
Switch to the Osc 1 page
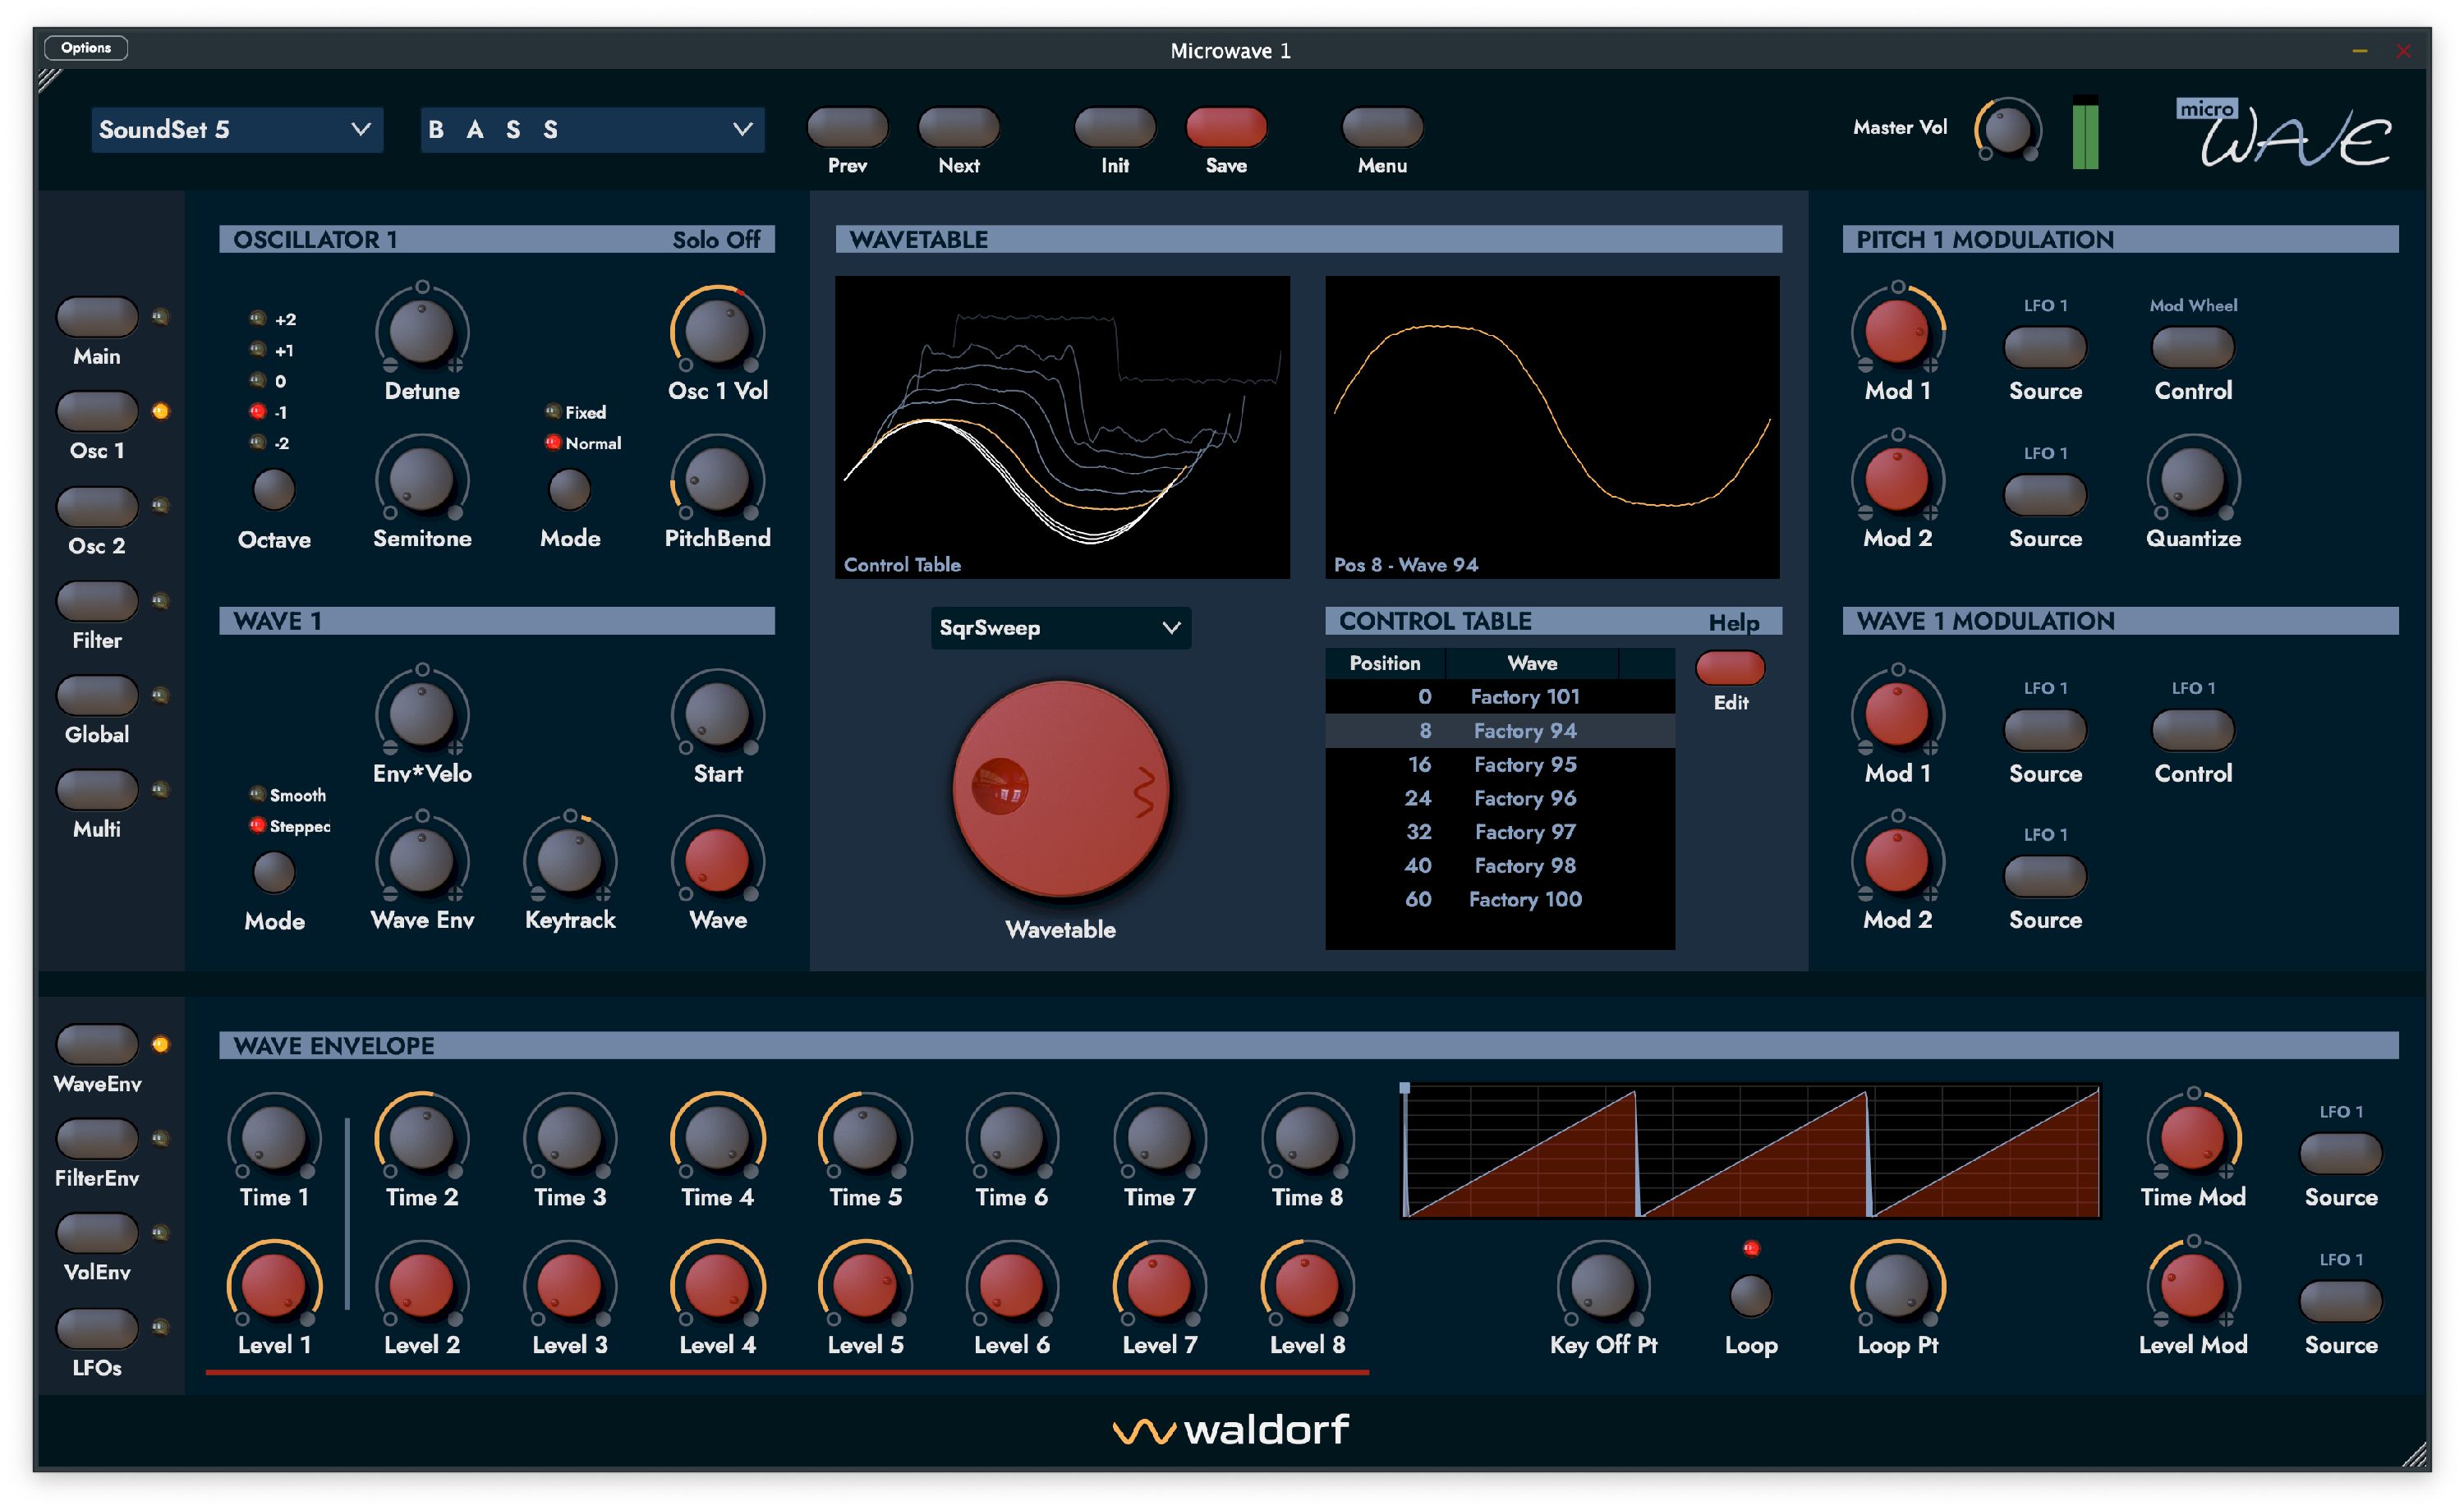point(97,411)
